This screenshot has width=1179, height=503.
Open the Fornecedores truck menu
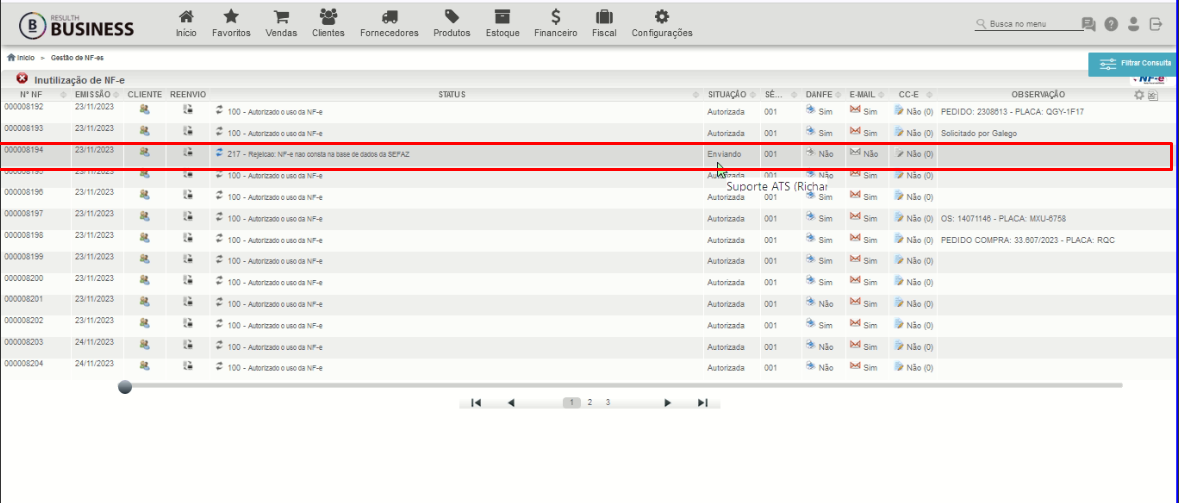(389, 23)
